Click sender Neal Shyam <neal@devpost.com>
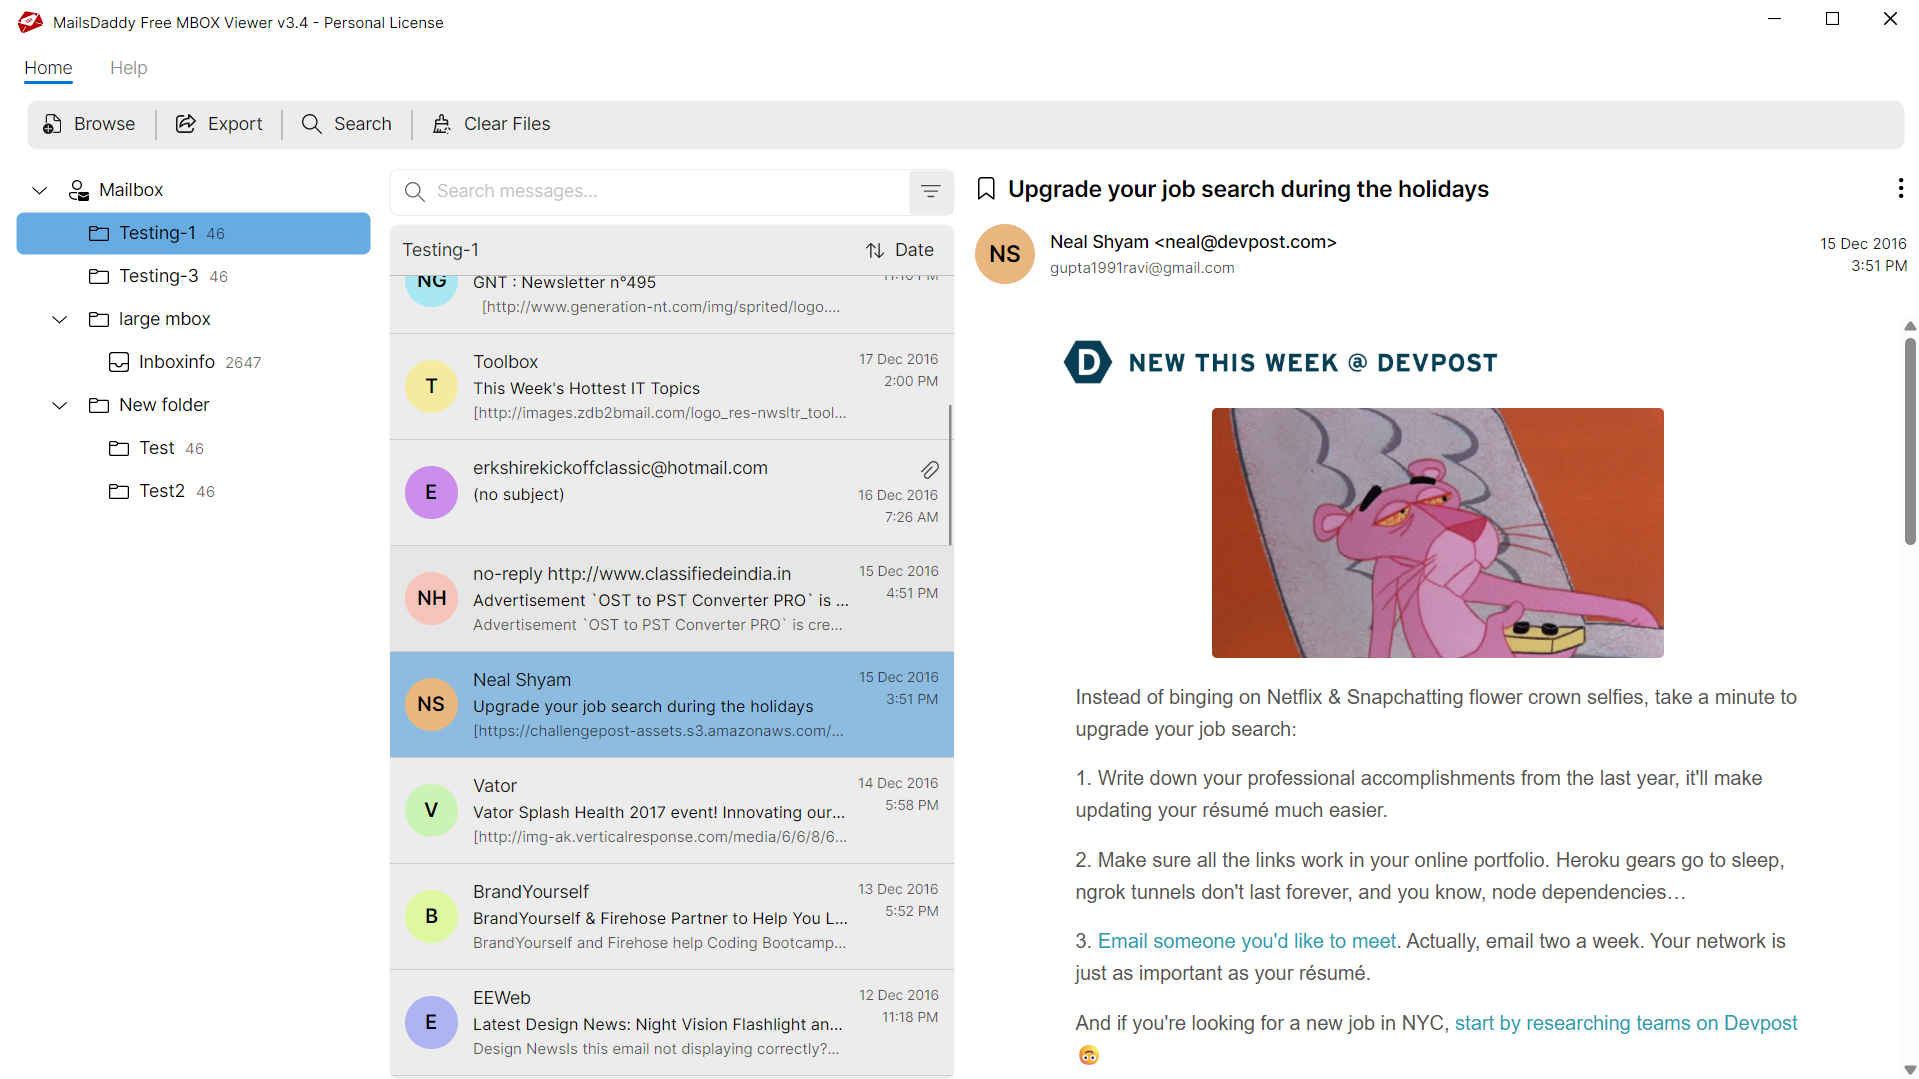1919x1079 pixels. coord(1193,242)
